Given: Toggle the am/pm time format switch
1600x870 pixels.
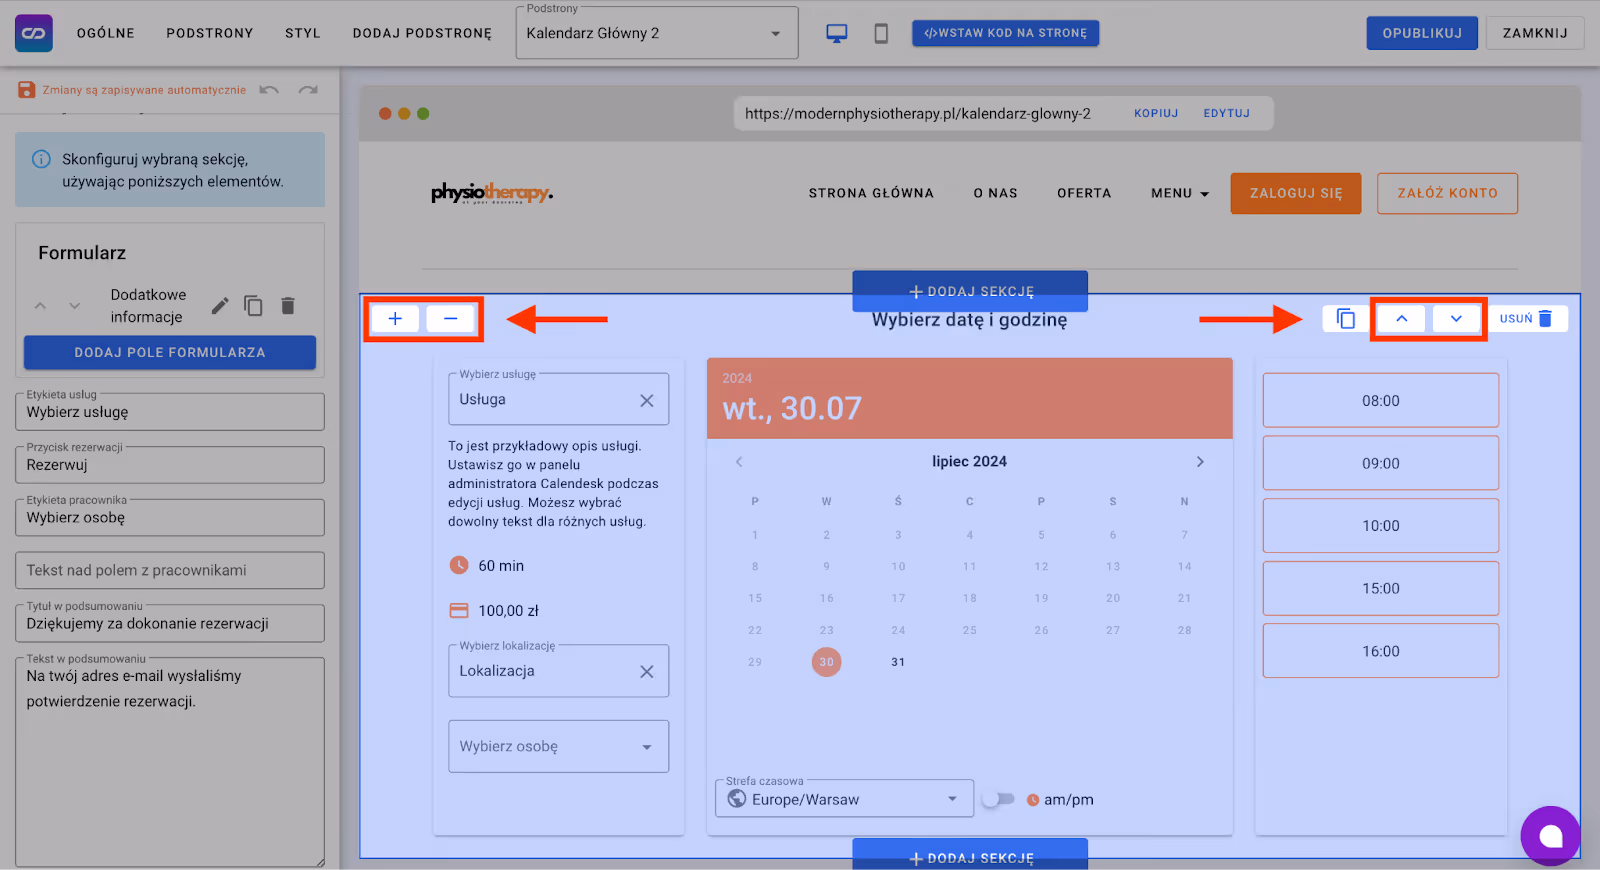Looking at the screenshot, I should tap(998, 799).
